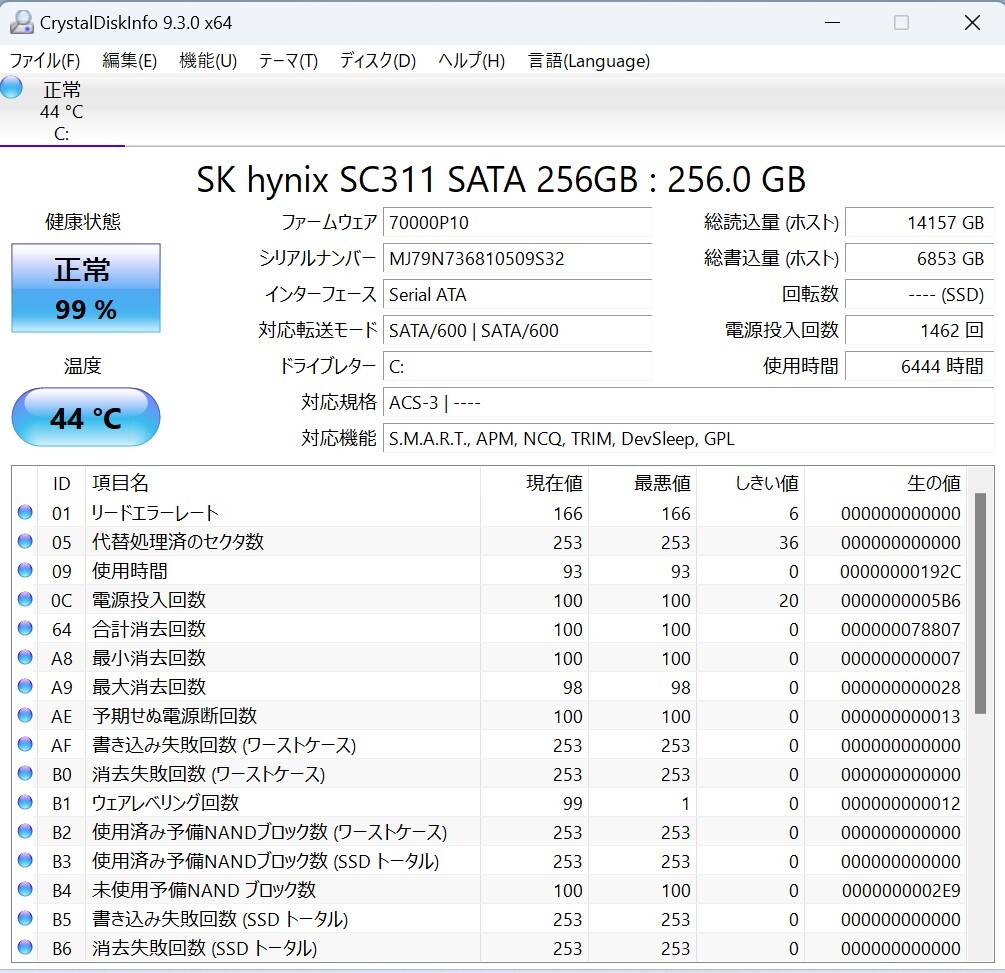Click the ID column header

tap(62, 483)
